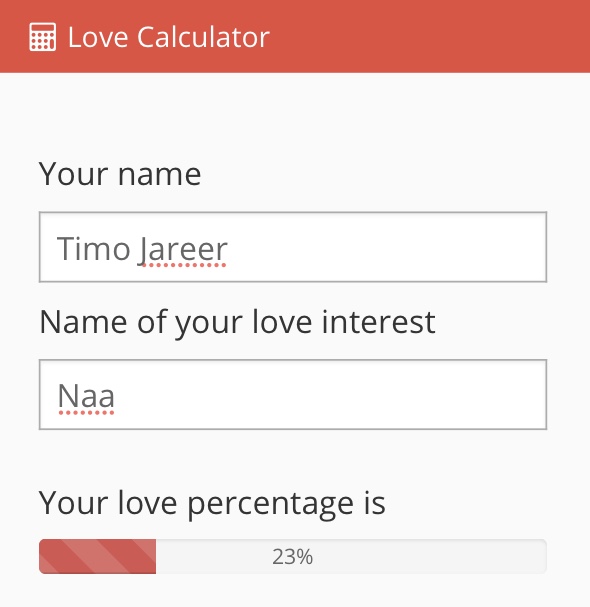Click the 'Your name' label
Screen dimensions: 590x607
[120, 174]
